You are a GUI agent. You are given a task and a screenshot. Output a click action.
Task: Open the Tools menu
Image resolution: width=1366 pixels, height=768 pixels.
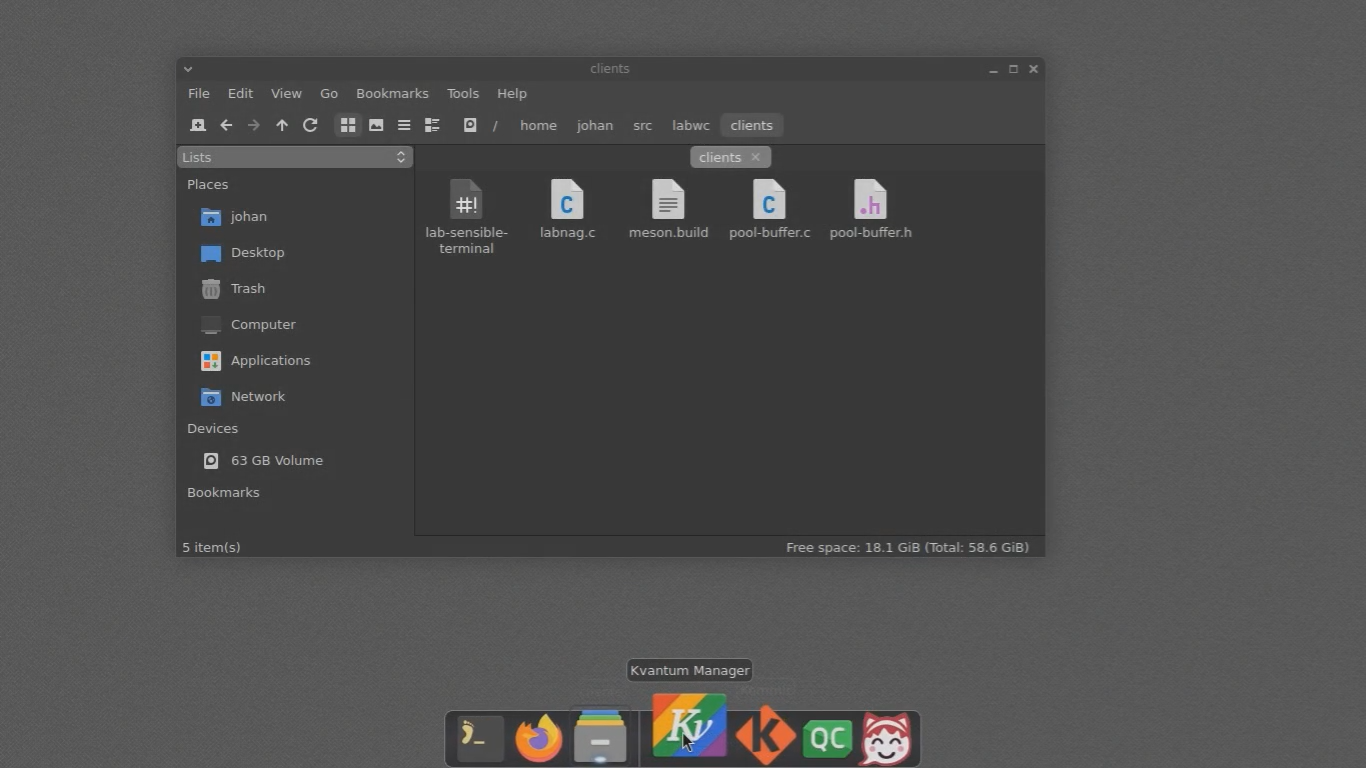[462, 93]
